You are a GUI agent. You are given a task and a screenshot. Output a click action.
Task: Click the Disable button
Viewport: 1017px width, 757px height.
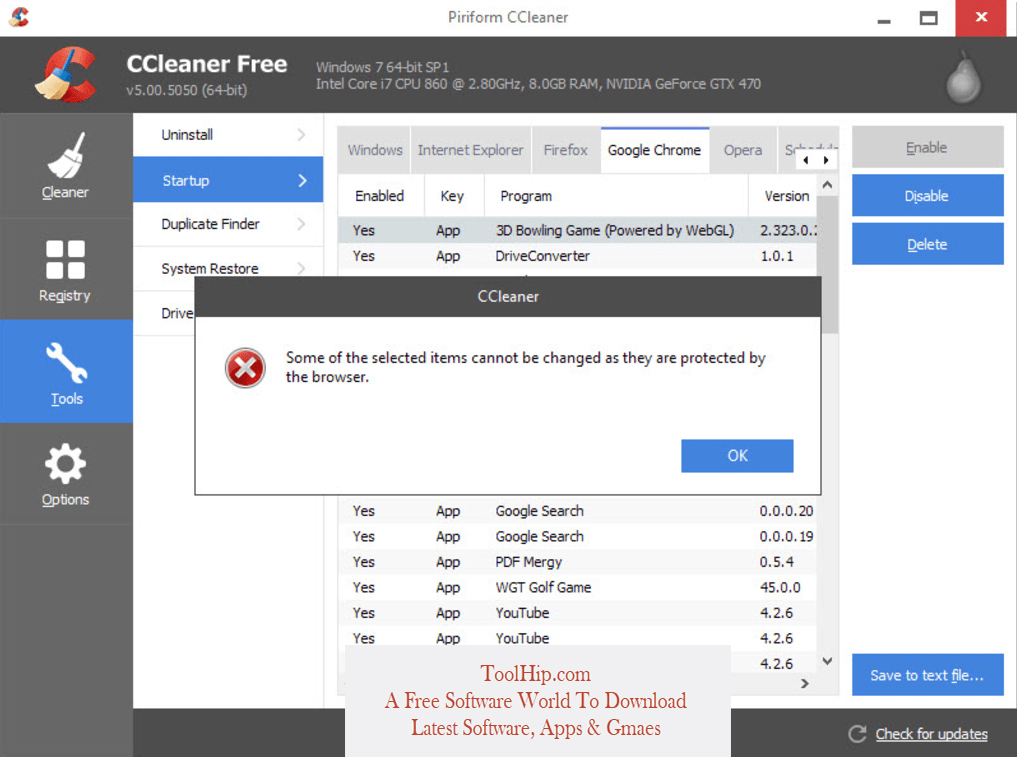coord(927,195)
